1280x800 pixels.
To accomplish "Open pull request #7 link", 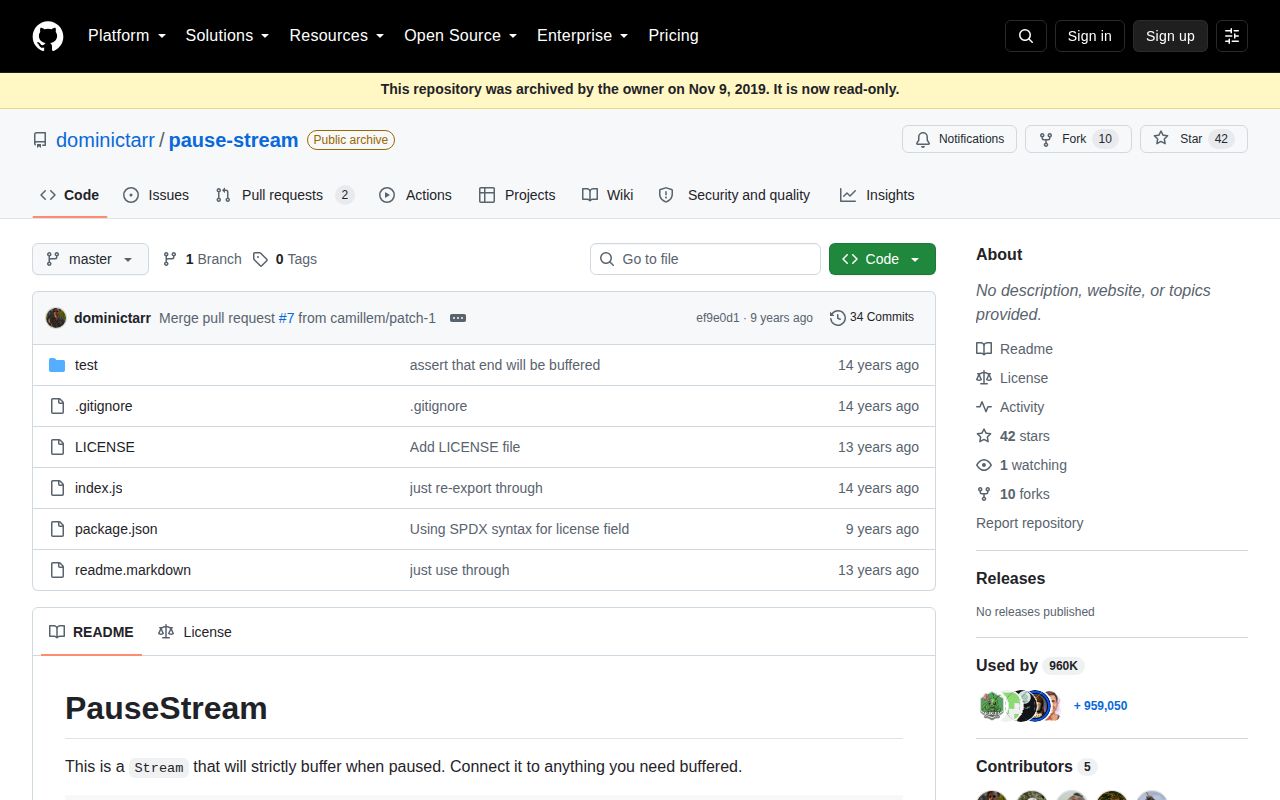I will [x=286, y=318].
